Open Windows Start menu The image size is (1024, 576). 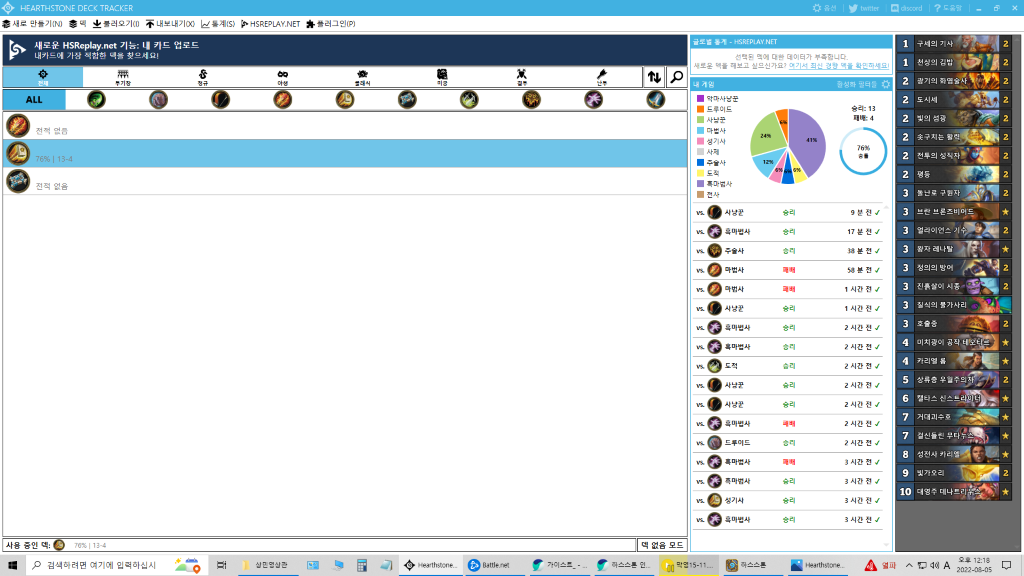[12, 565]
